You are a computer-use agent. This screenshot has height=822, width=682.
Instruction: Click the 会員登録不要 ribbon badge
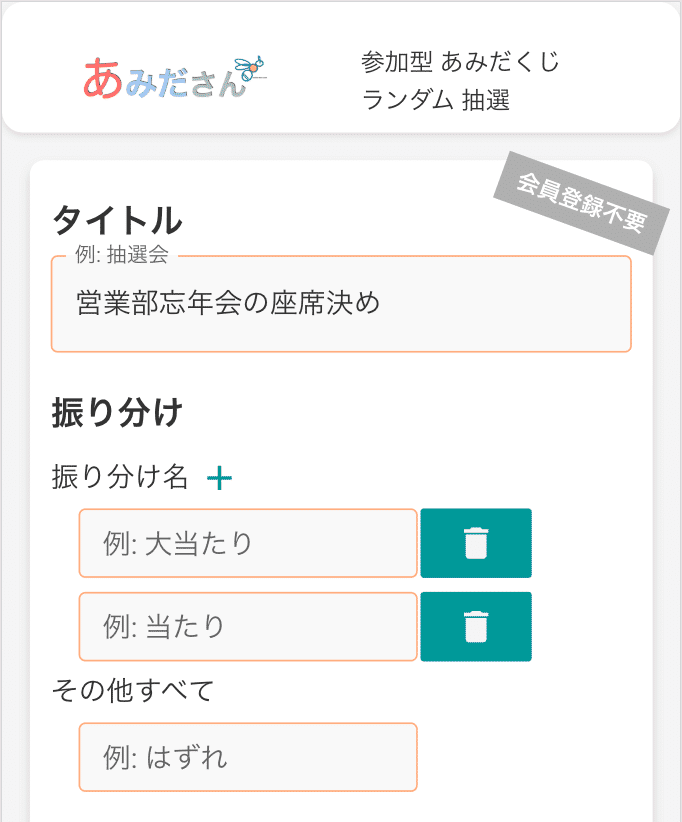tap(581, 203)
